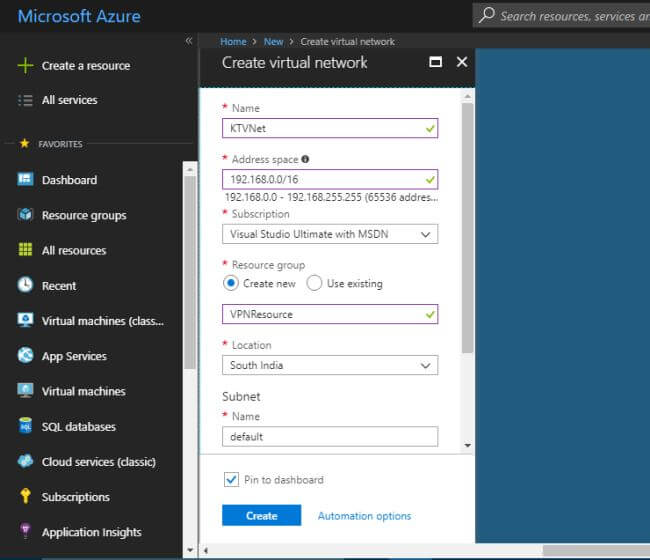Open the Dashboard icon in sidebar
The height and width of the screenshot is (560, 650).
(26, 180)
